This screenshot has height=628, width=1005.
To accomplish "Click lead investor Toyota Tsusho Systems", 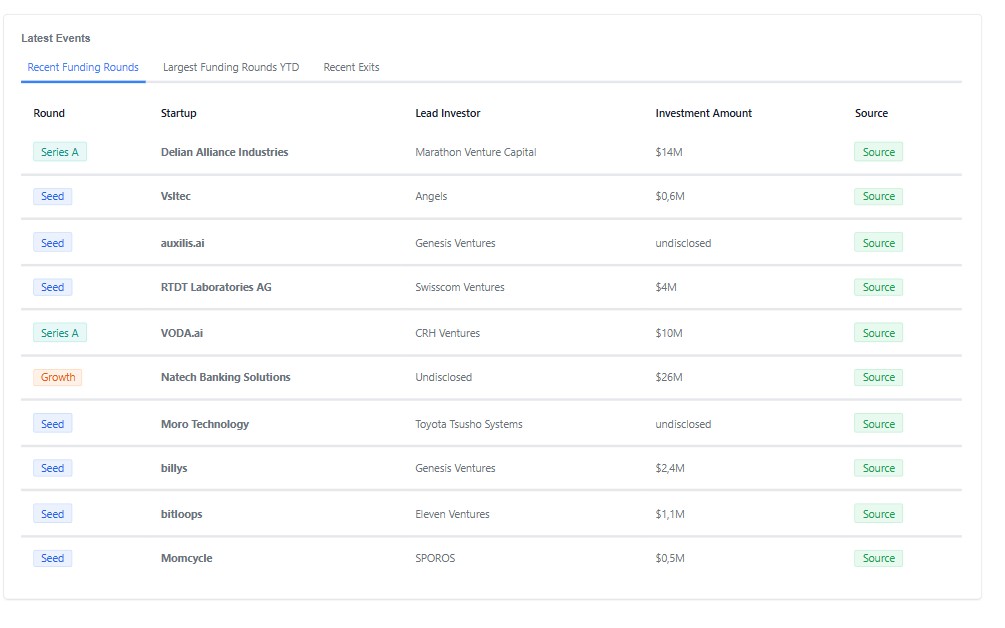I will [469, 424].
